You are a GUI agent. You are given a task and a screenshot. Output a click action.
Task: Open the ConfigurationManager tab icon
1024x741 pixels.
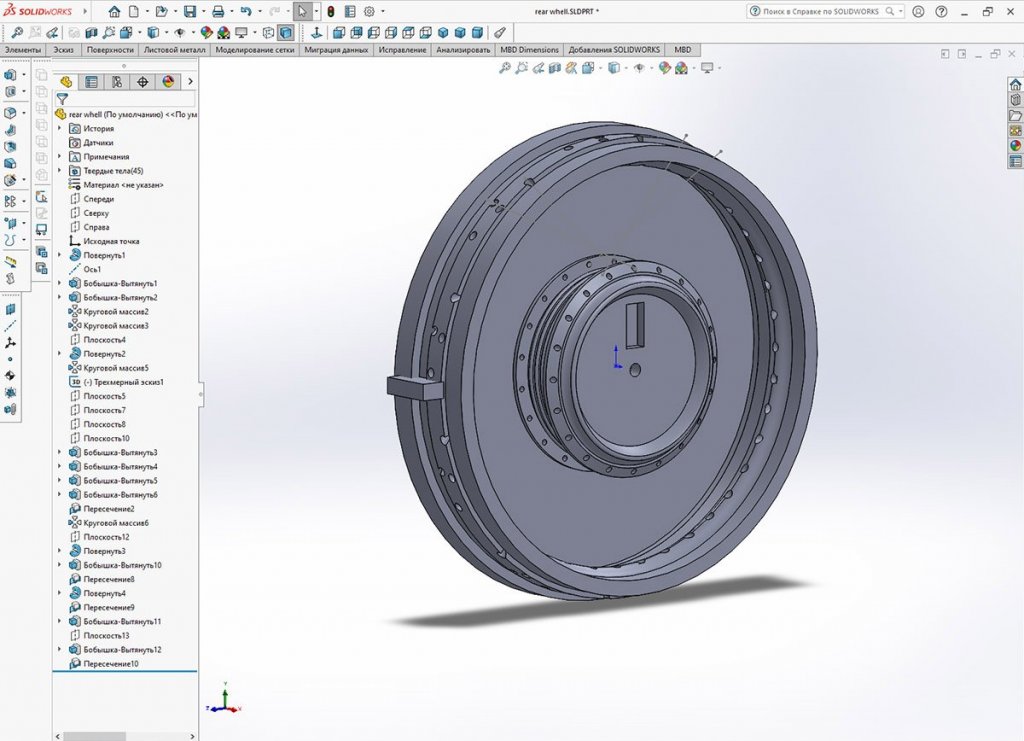click(x=117, y=82)
